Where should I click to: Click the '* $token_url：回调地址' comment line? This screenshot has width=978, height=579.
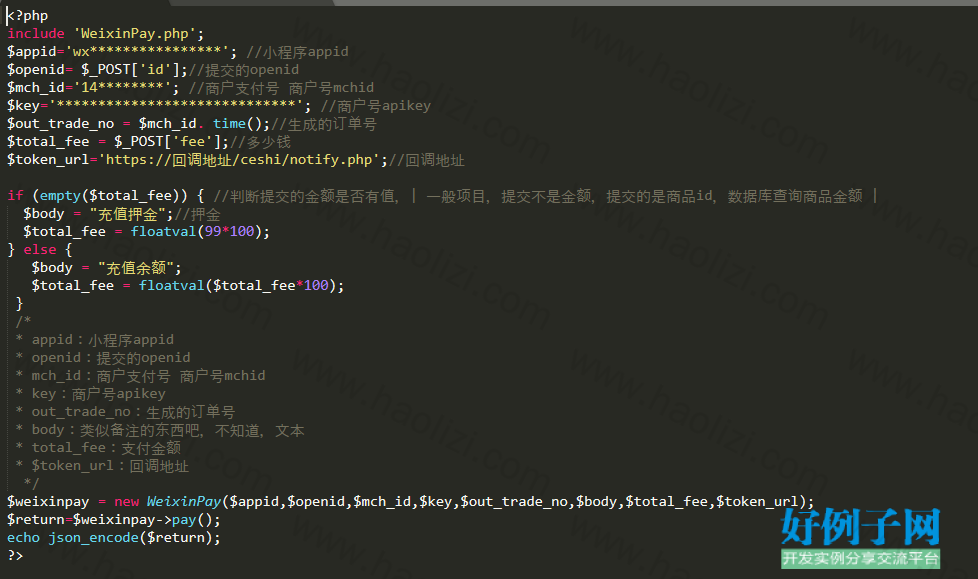tap(102, 466)
